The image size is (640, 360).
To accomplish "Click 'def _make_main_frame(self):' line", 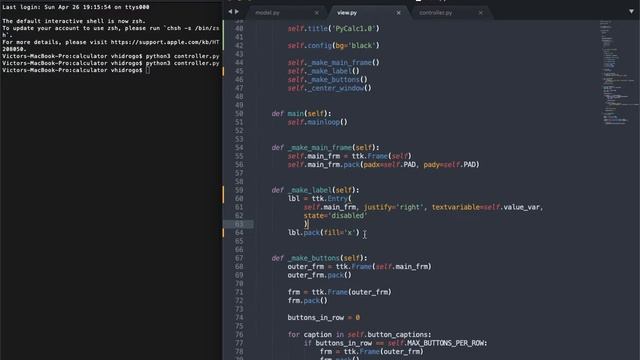I will (325, 147).
